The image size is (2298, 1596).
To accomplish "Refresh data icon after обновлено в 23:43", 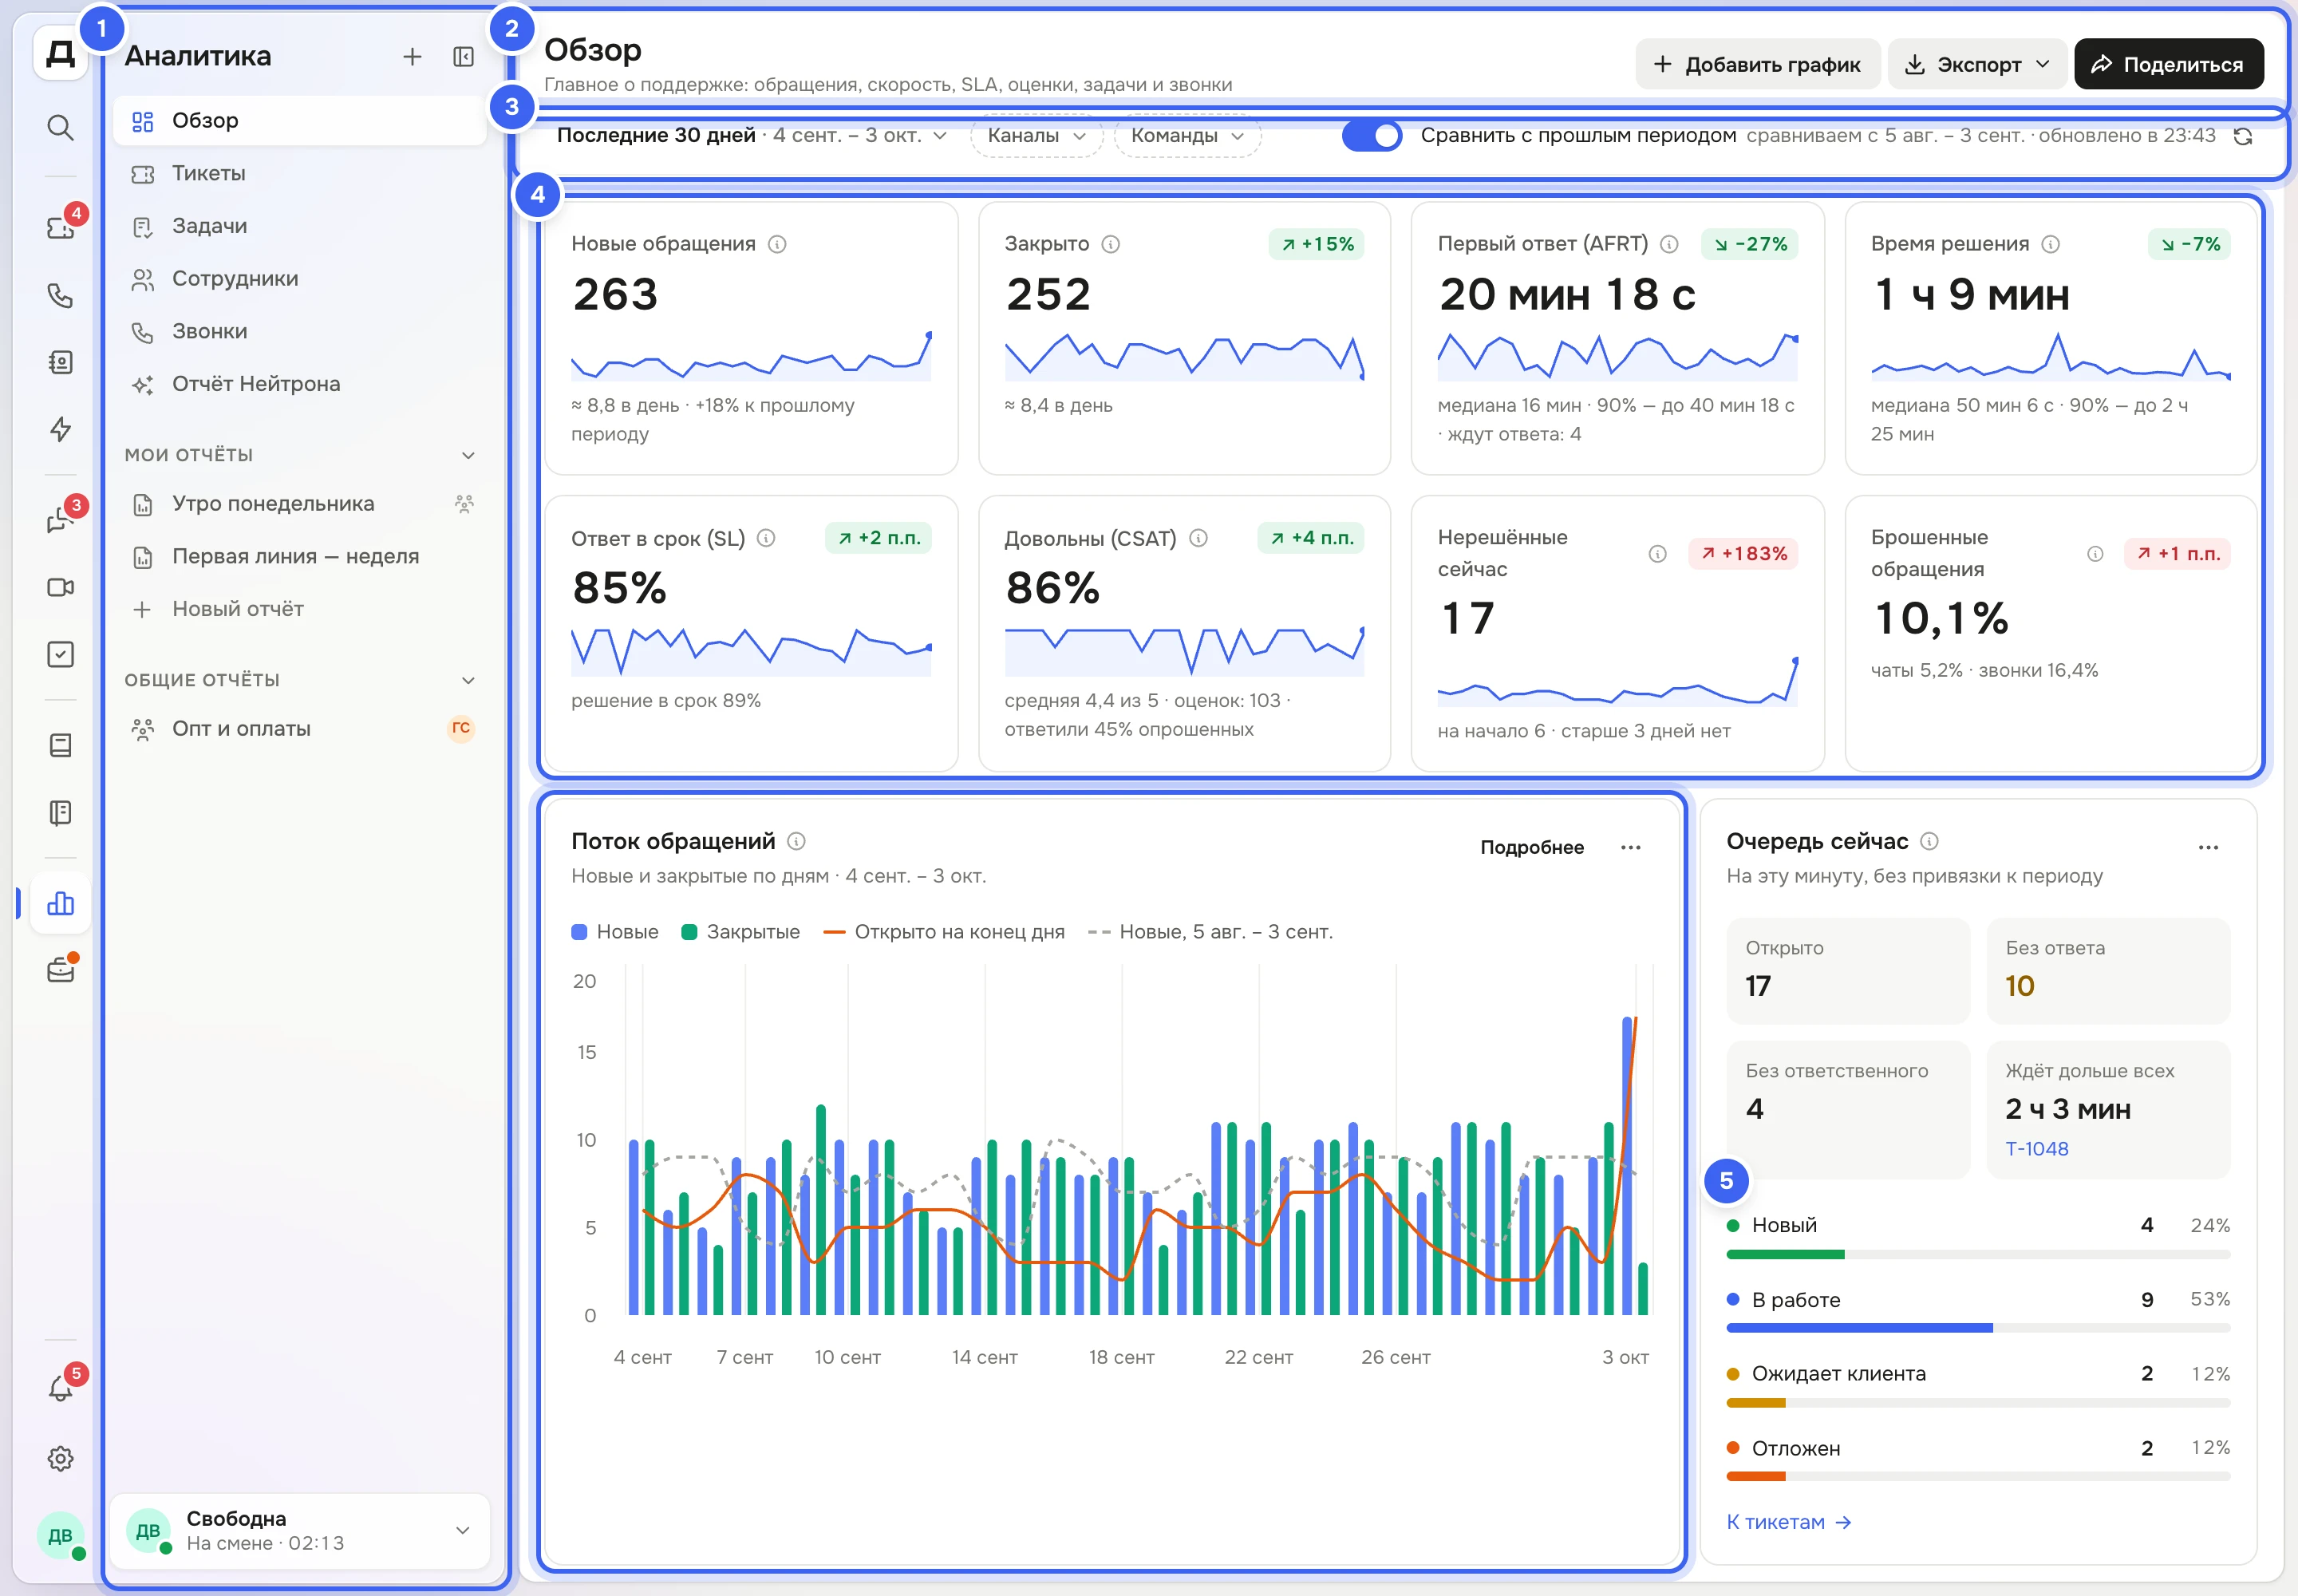I will point(2243,136).
